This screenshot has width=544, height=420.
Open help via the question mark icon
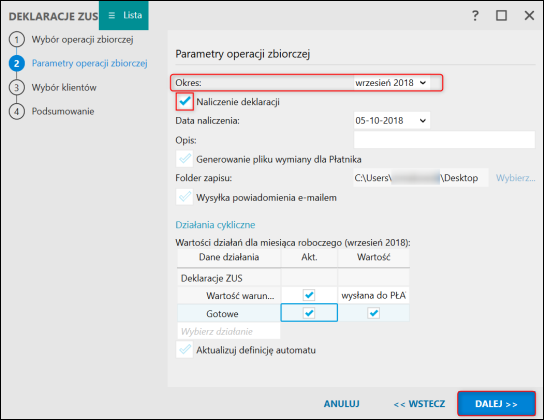[475, 16]
